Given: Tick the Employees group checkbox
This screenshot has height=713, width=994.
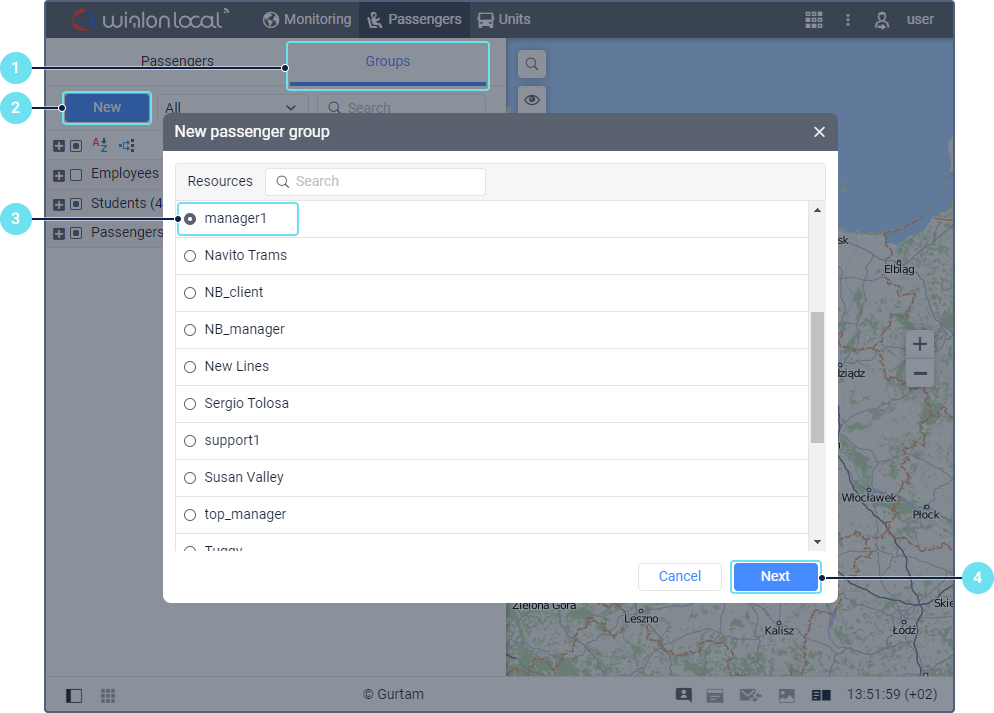Looking at the screenshot, I should (x=76, y=175).
